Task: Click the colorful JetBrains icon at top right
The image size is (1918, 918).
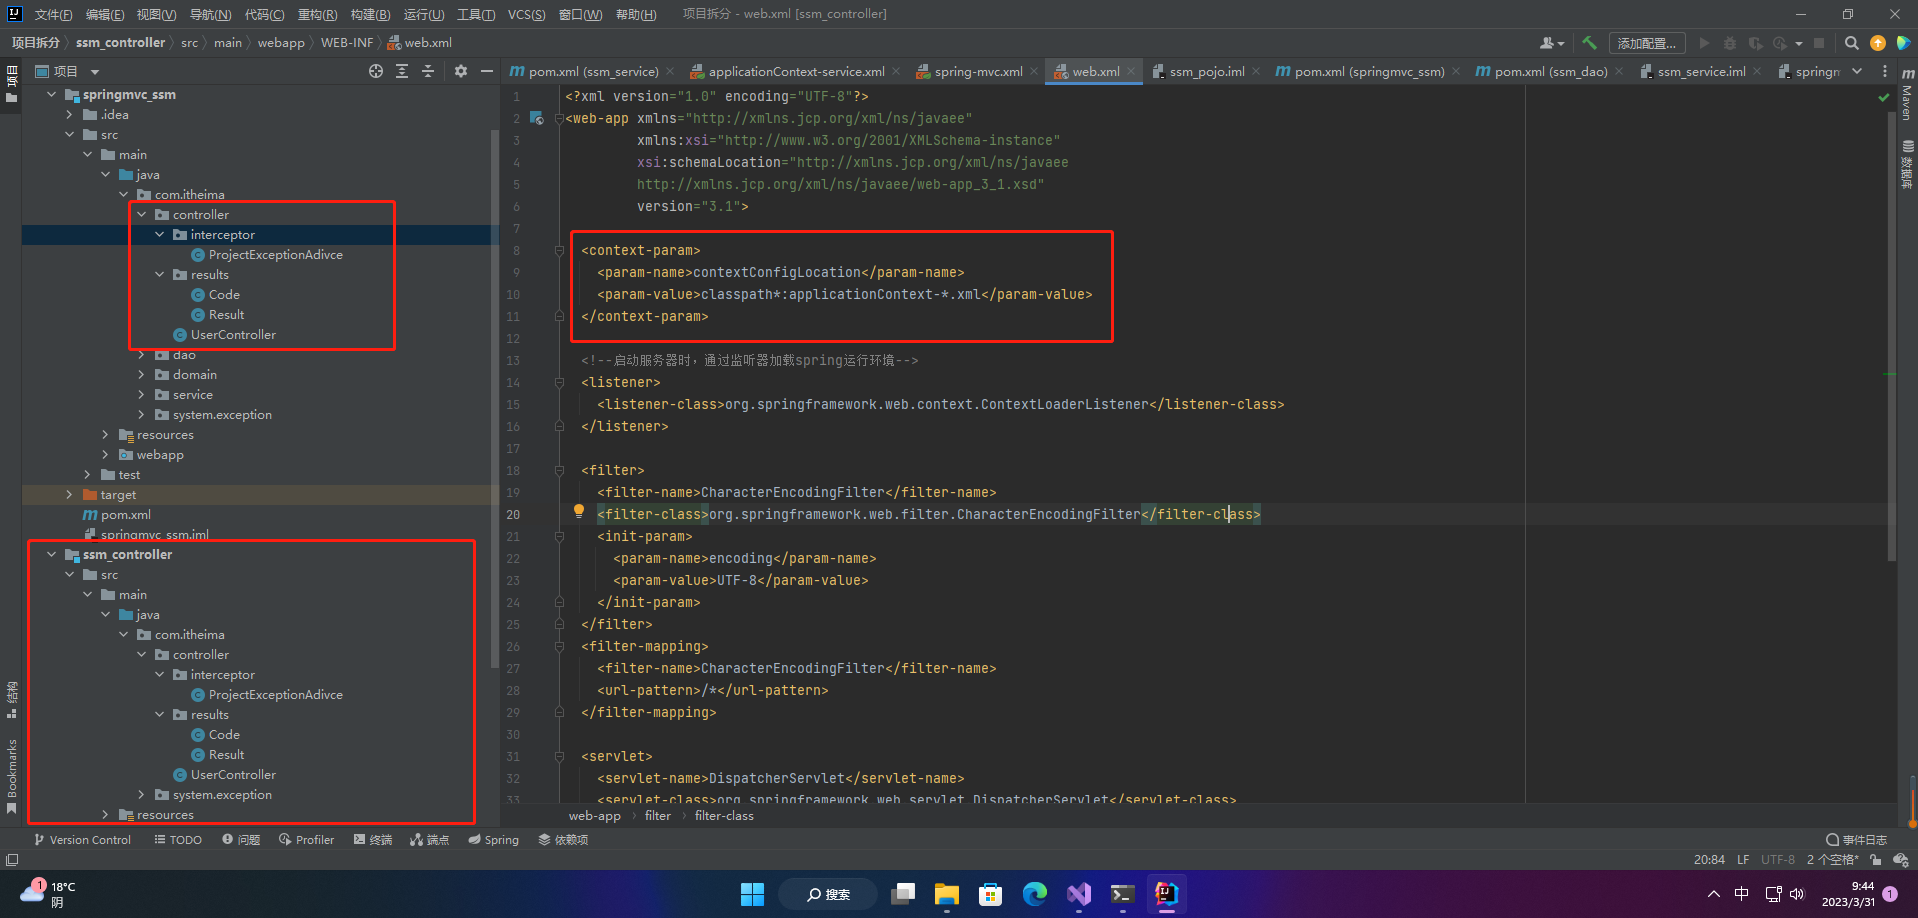Action: 1904,43
